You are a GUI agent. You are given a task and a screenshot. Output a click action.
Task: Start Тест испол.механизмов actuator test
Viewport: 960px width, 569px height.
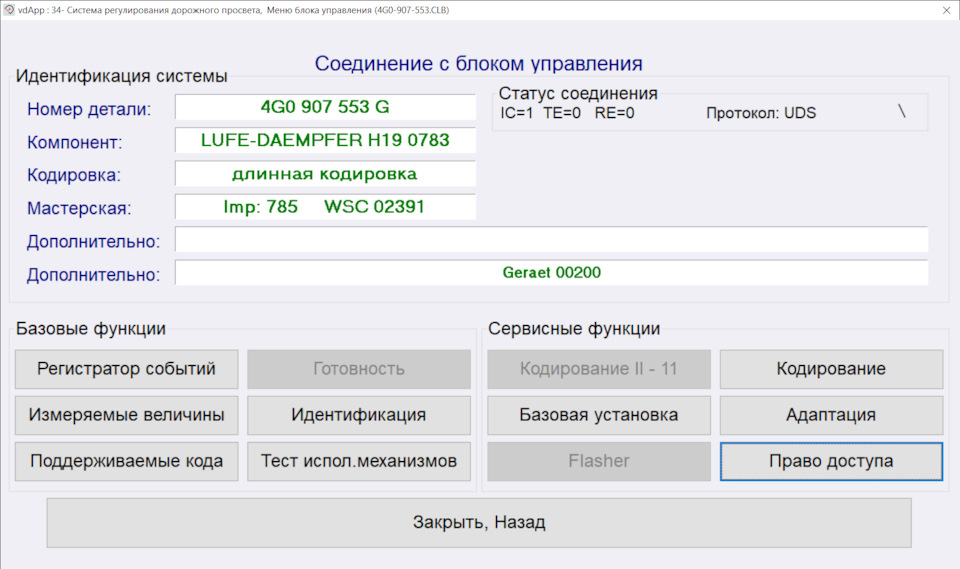(359, 462)
